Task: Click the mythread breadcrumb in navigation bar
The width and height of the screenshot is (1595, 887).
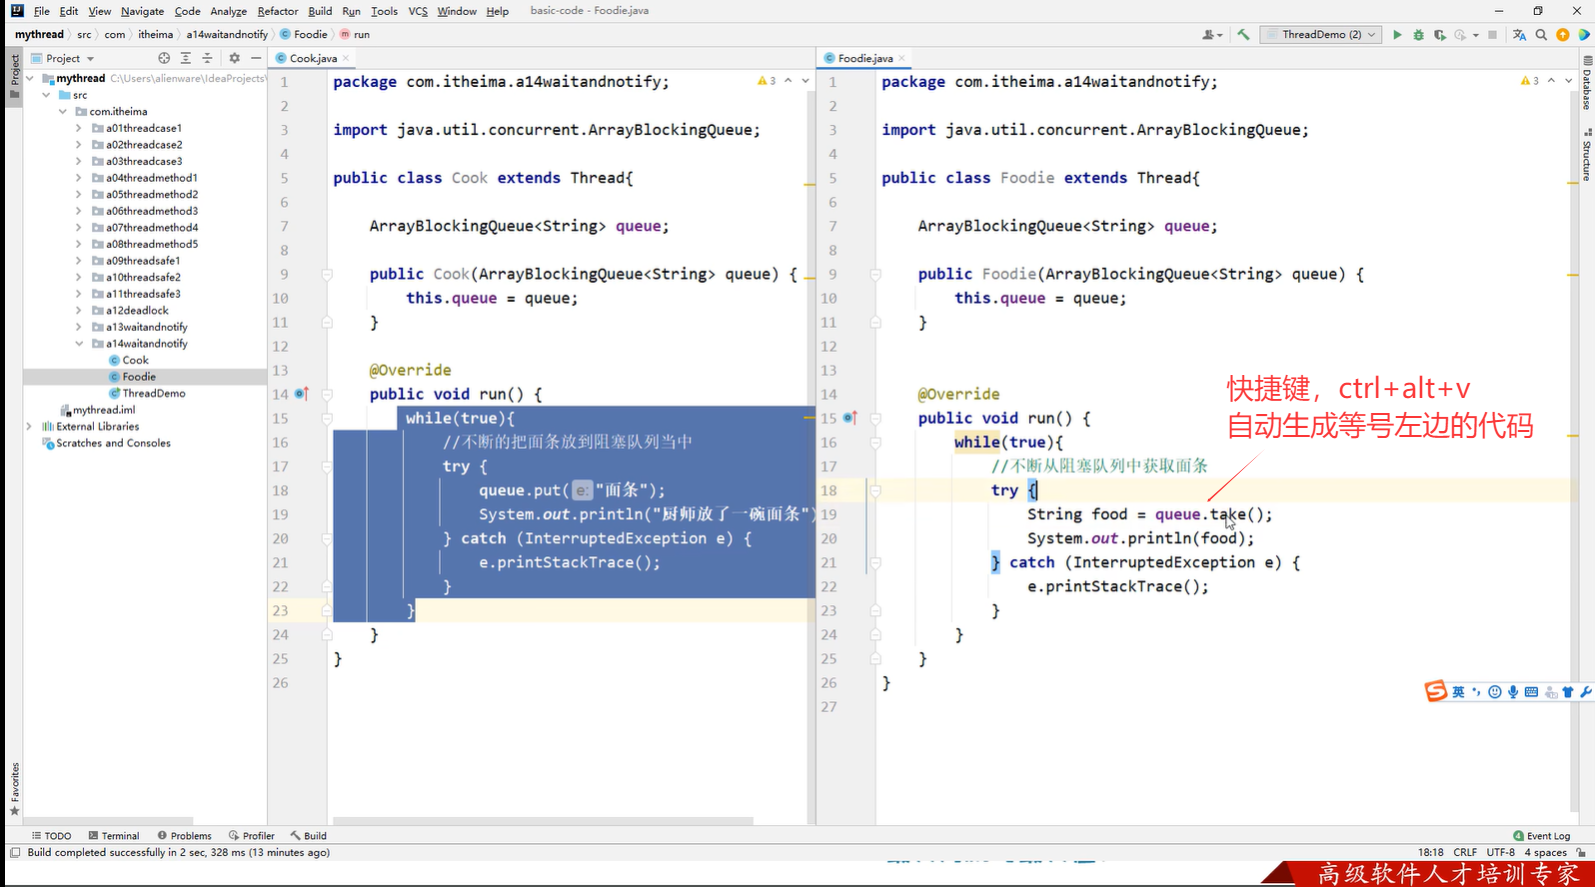Action: [39, 35]
